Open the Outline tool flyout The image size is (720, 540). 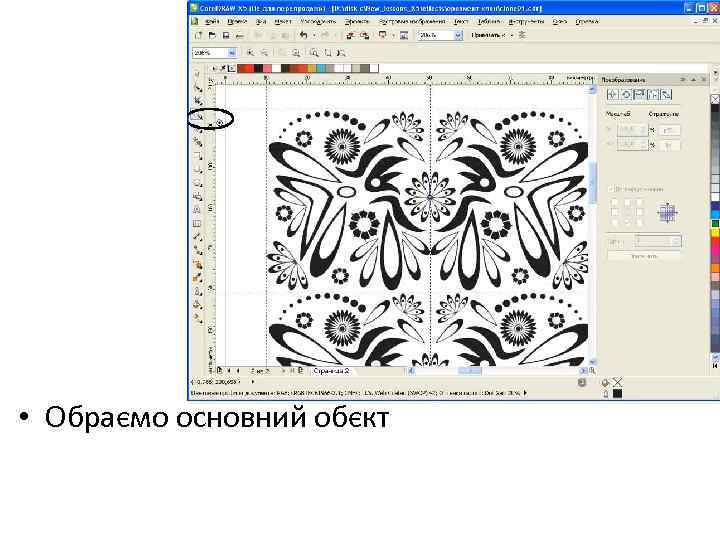pos(197,291)
